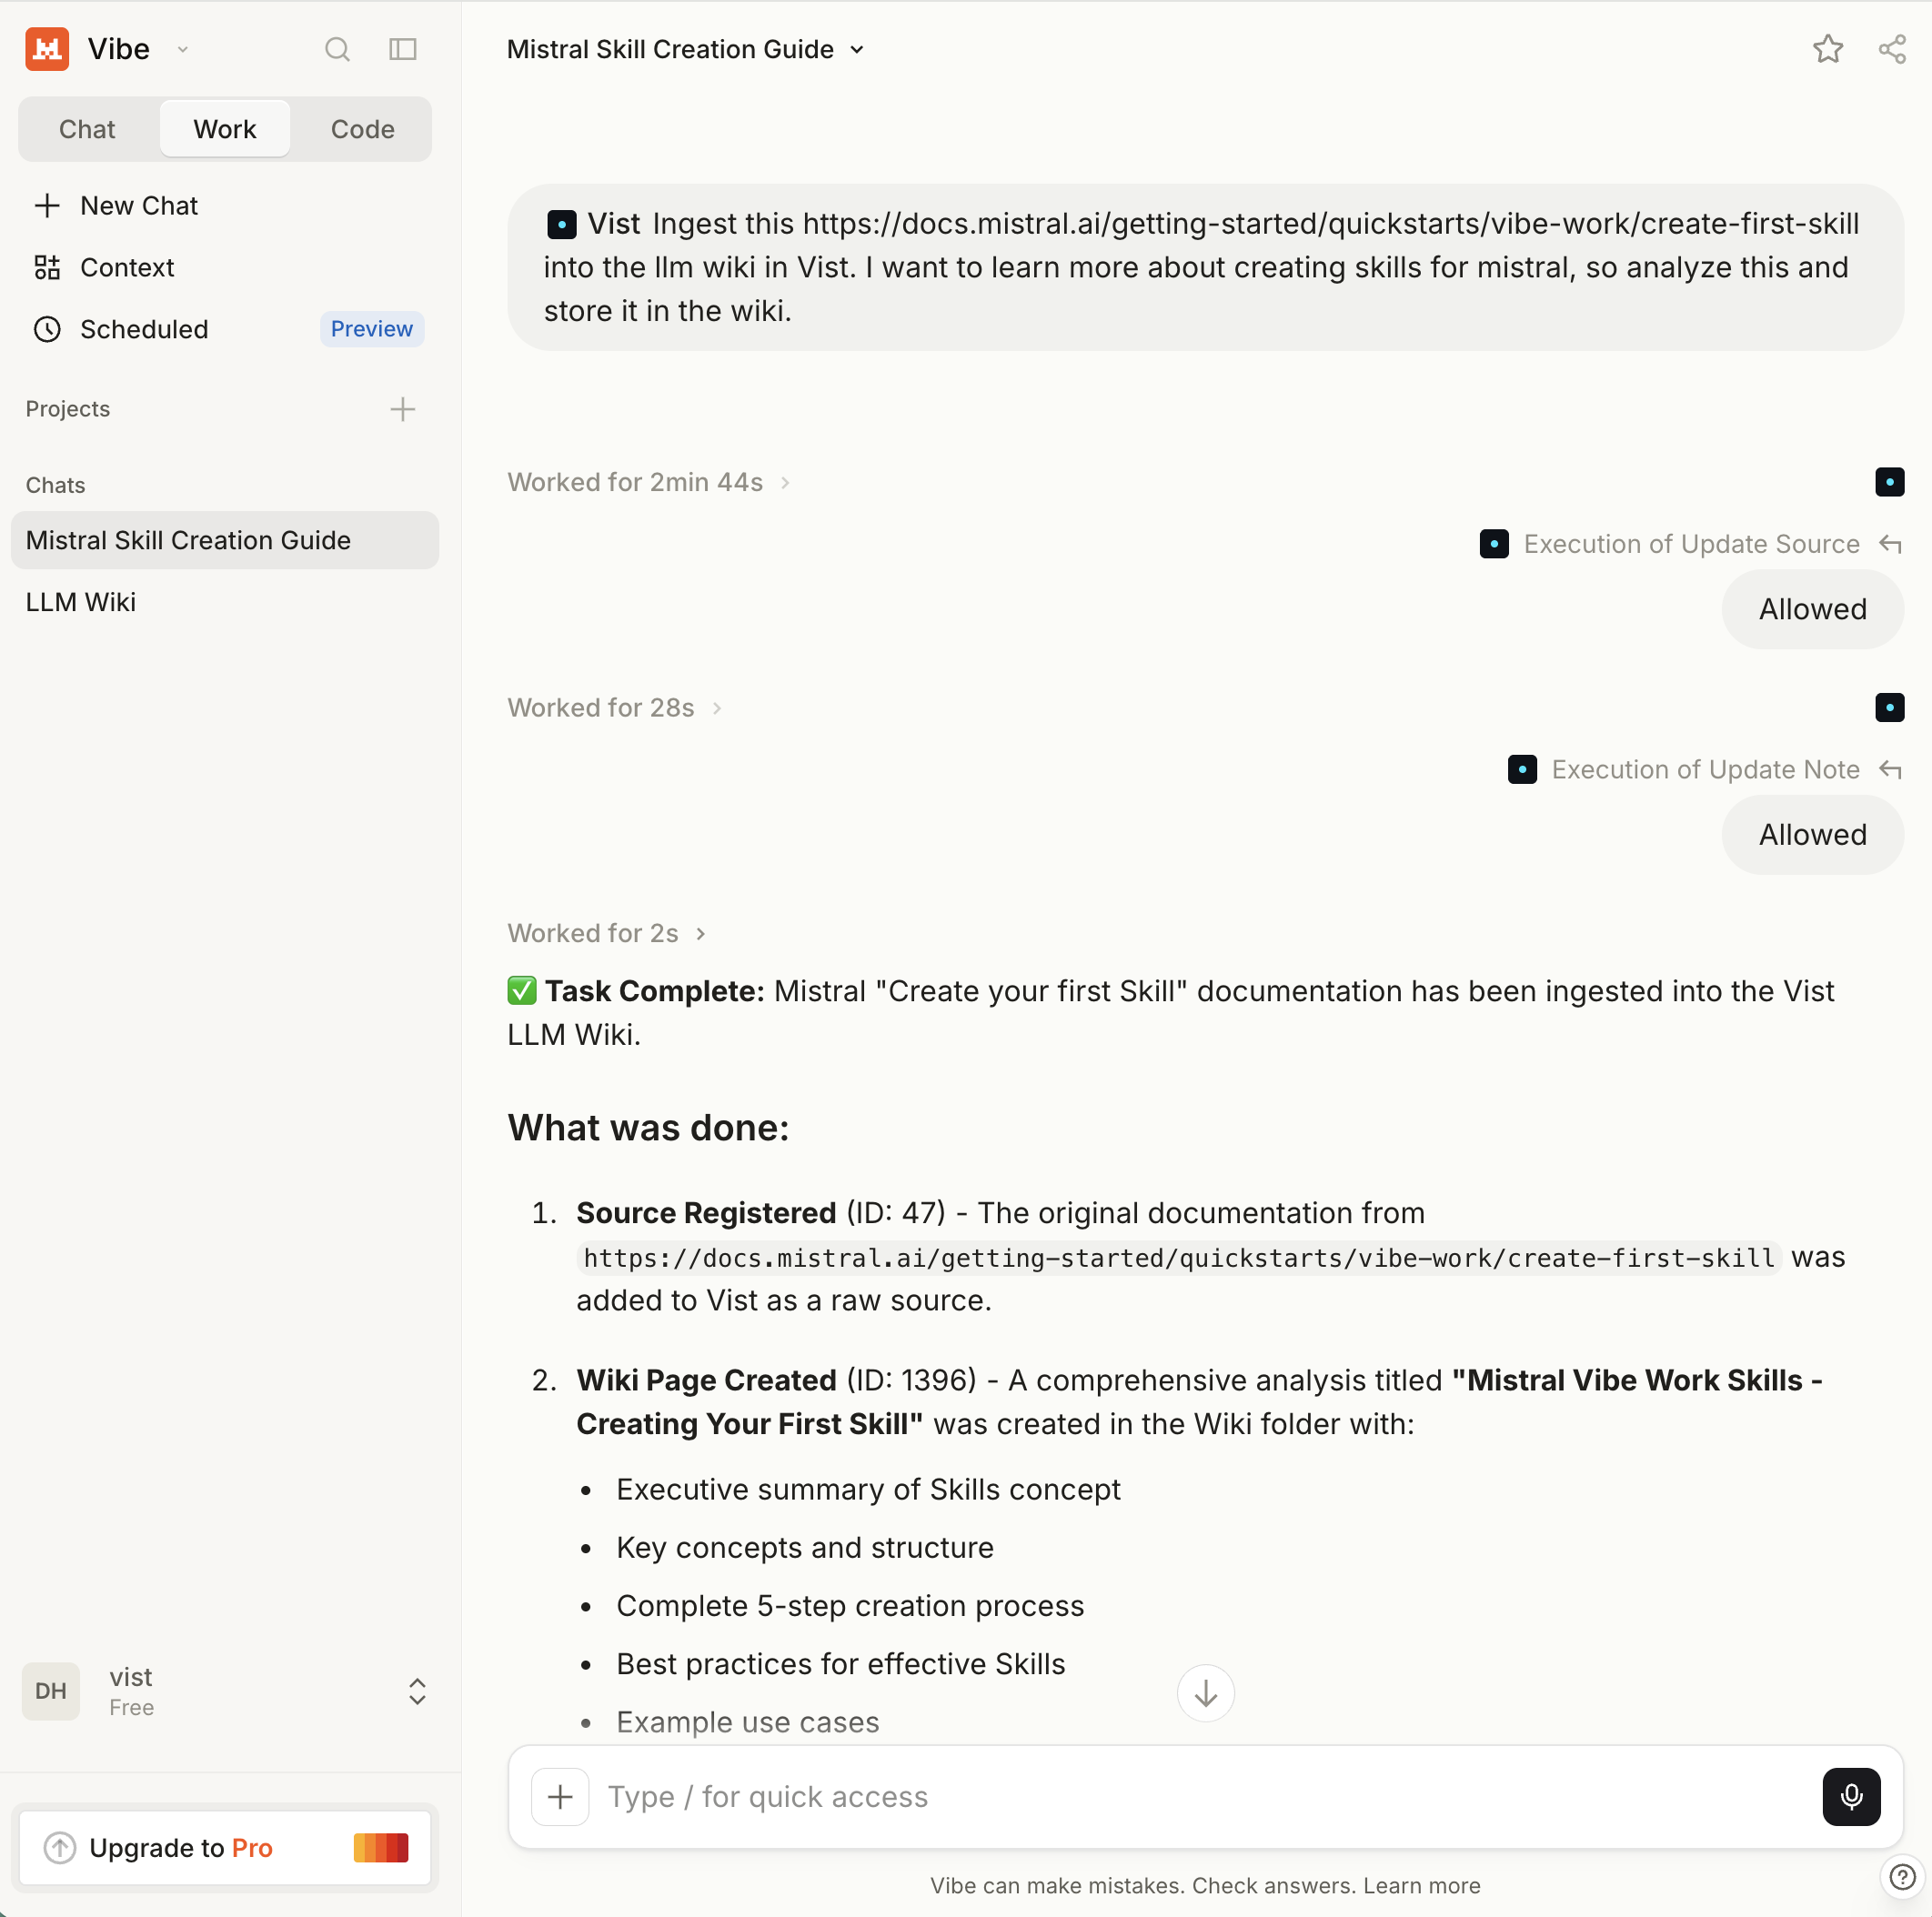This screenshot has height=1917, width=1932.
Task: Star this chat as favorite
Action: 1828,49
